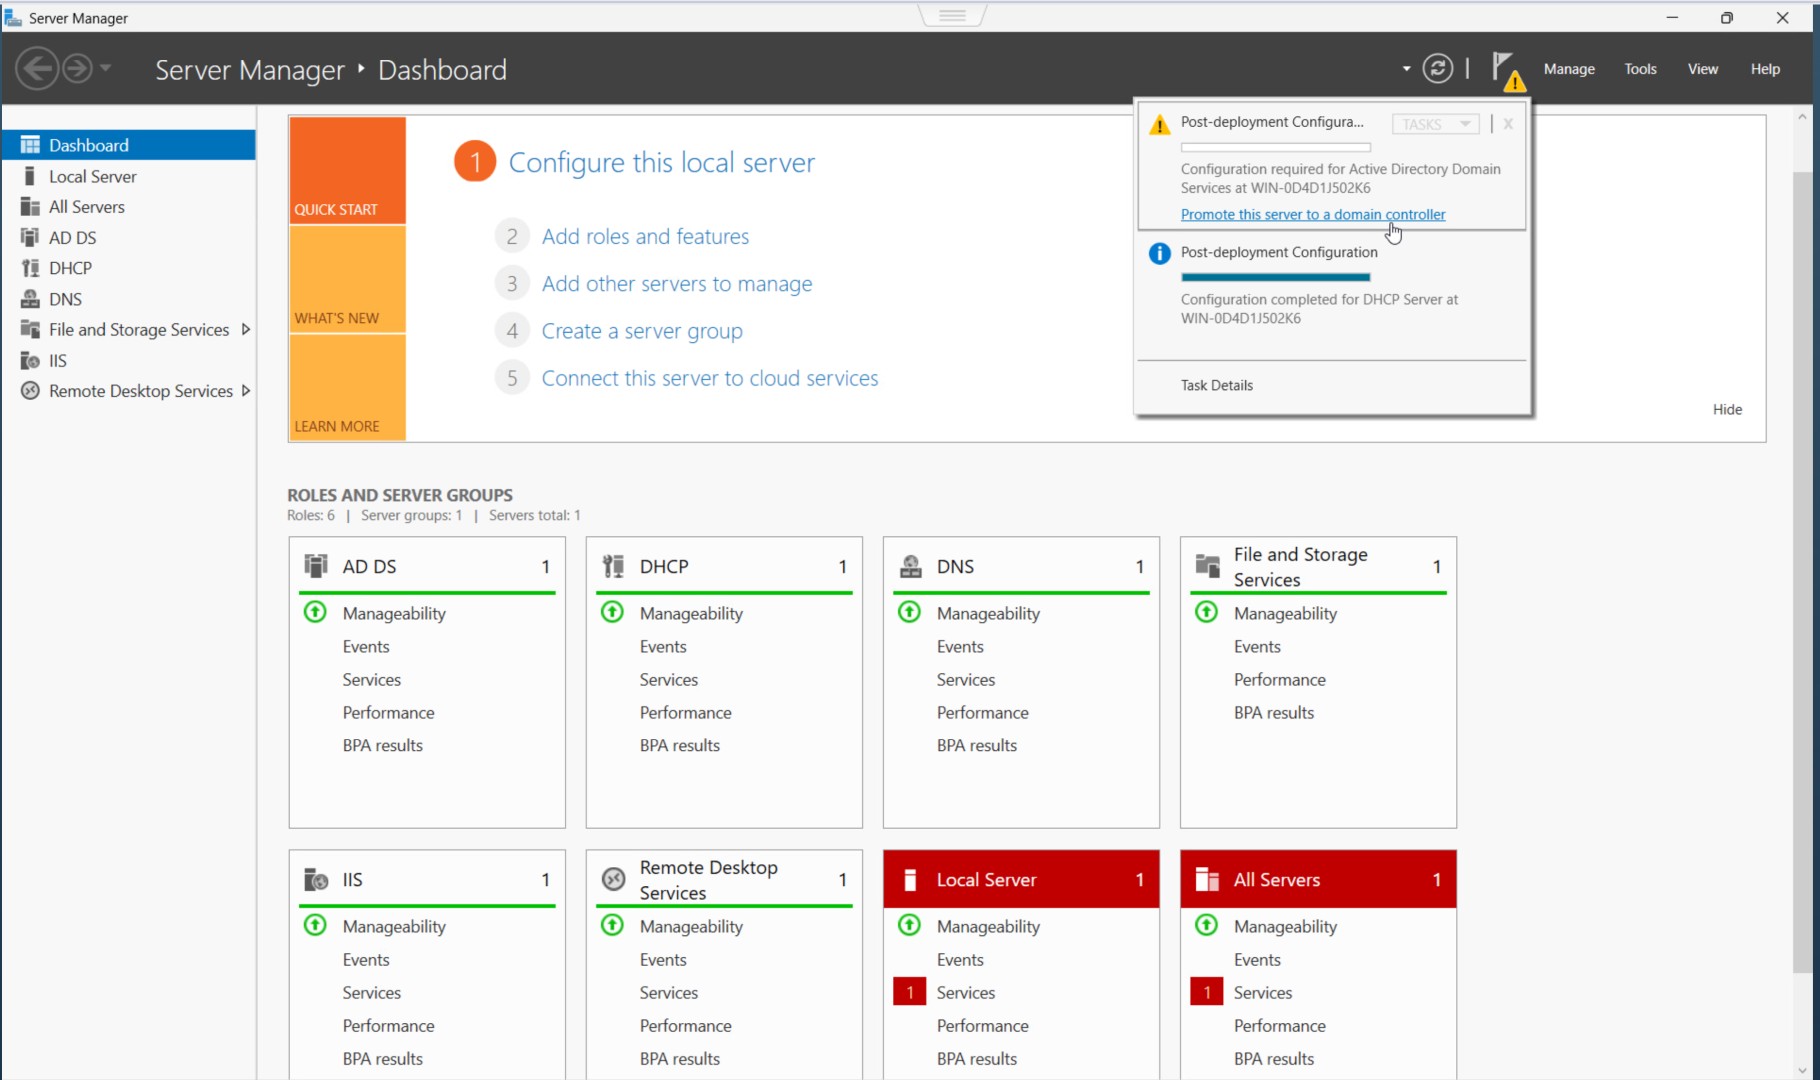
Task: Click the Remote Desktop Services sidebar icon
Action: (x=30, y=391)
